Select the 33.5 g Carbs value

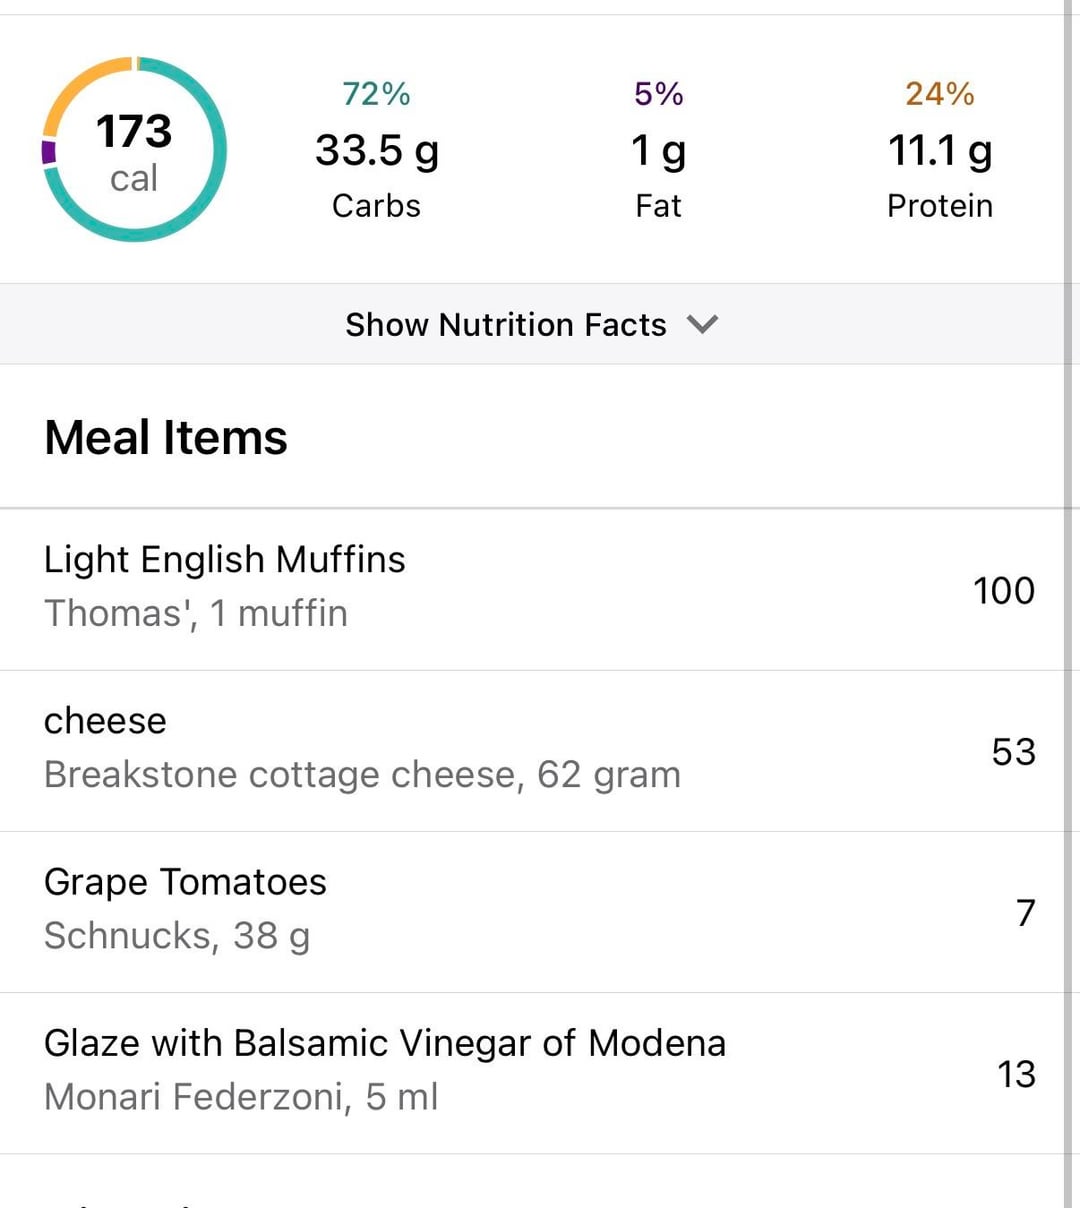377,151
